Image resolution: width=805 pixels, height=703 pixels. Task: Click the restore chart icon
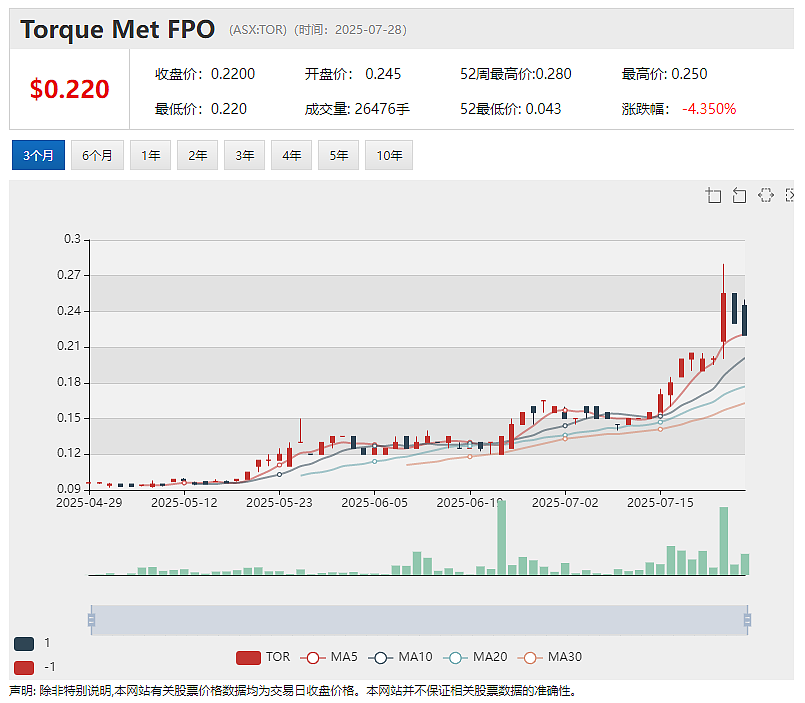click(765, 196)
